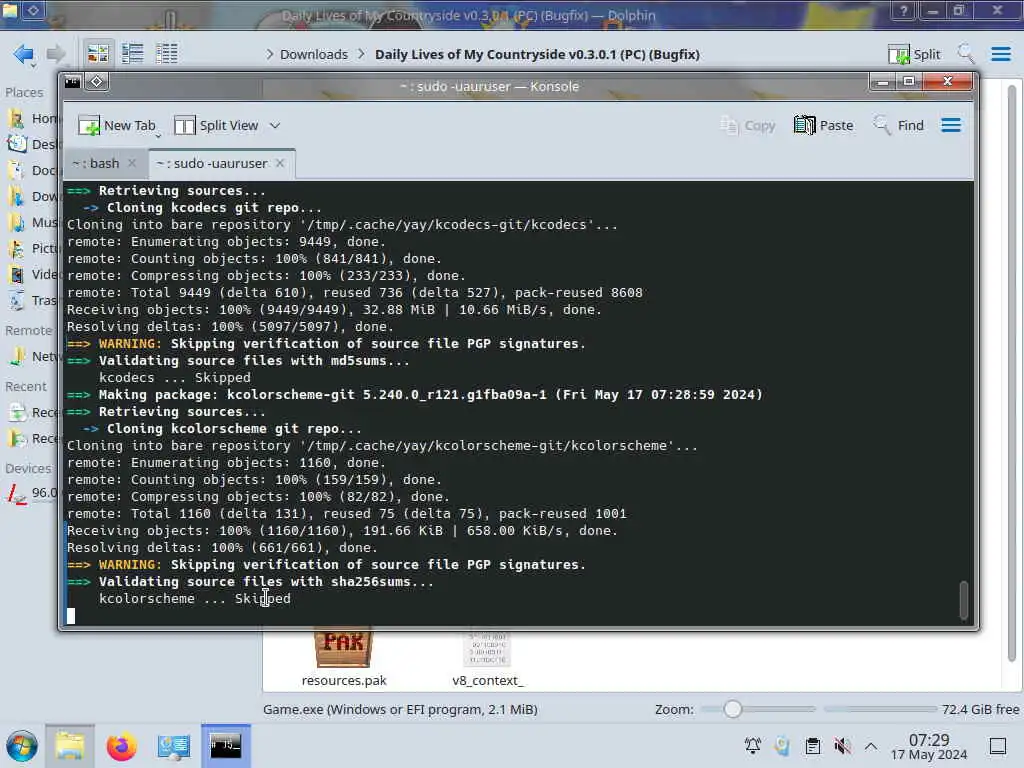Close the sudo -uauruser tab
Screen dimensions: 1024x768
(280, 163)
